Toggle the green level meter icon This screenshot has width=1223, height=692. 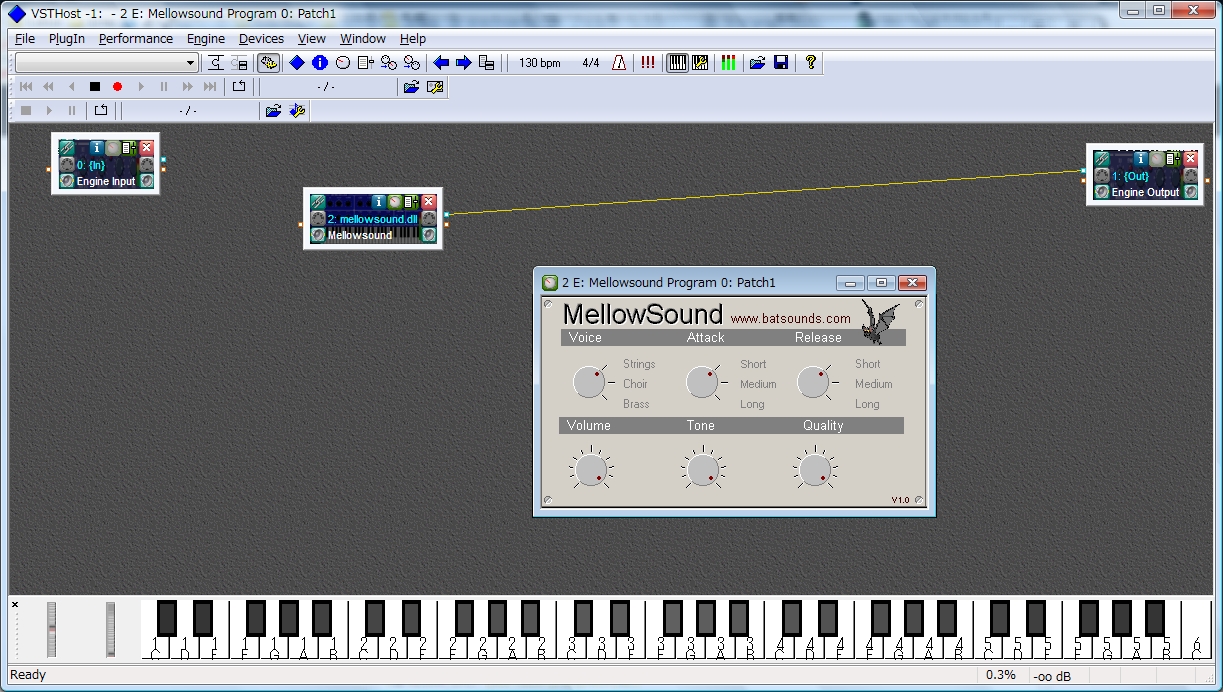click(728, 63)
